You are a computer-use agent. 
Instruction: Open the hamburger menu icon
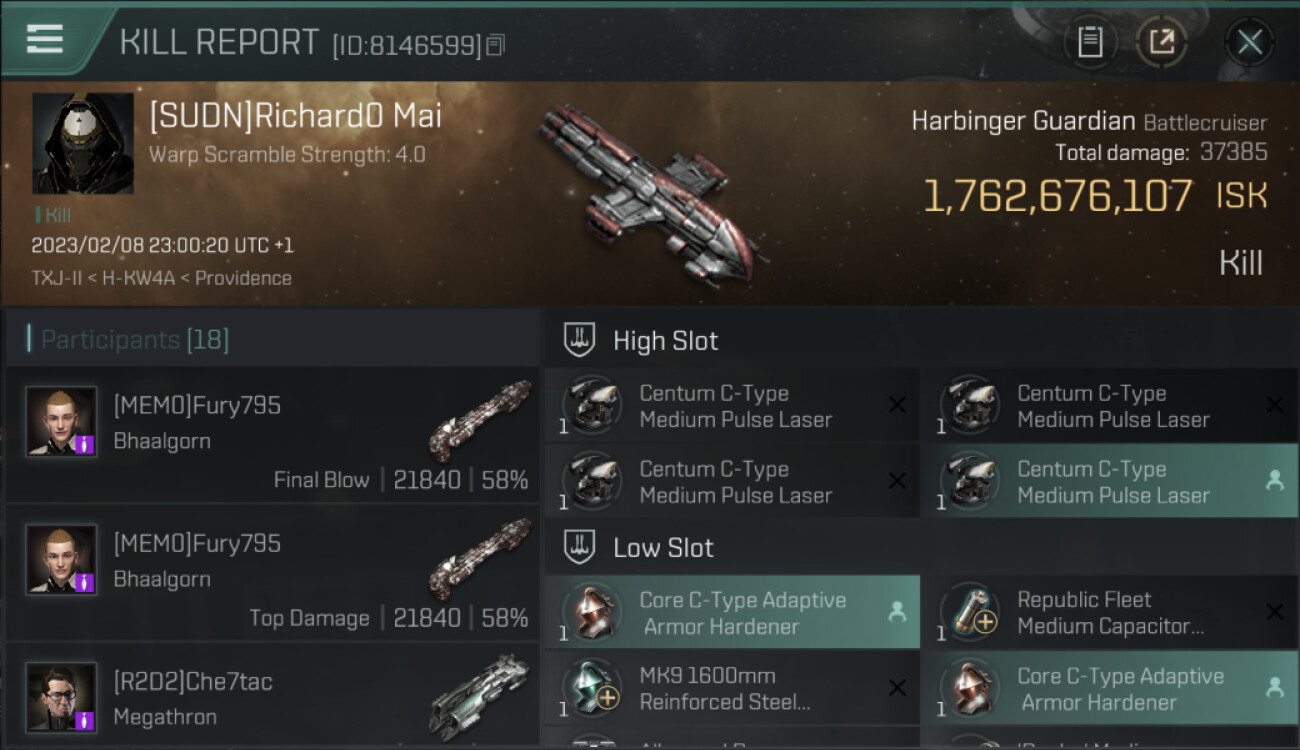pos(45,39)
